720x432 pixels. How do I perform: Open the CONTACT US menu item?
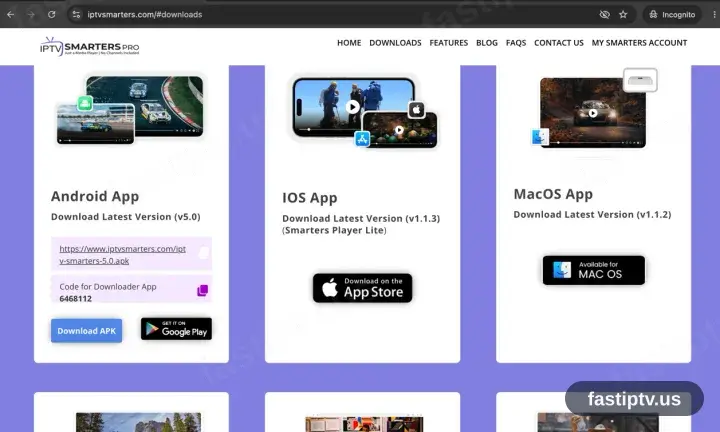(559, 43)
